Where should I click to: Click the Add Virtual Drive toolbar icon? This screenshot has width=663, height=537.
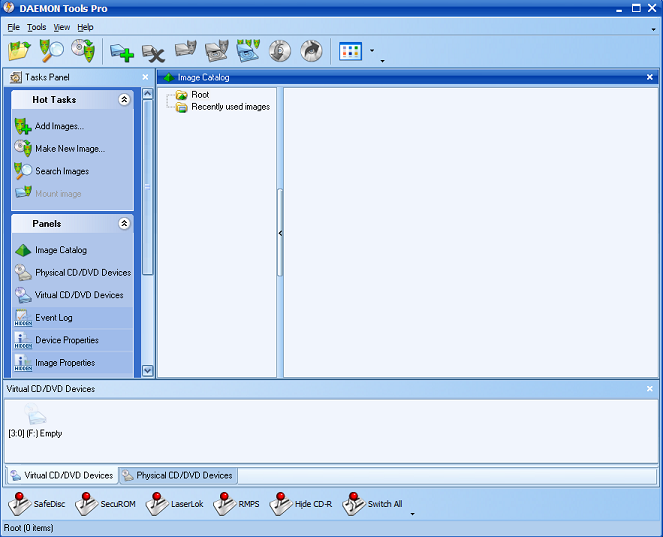coord(122,51)
